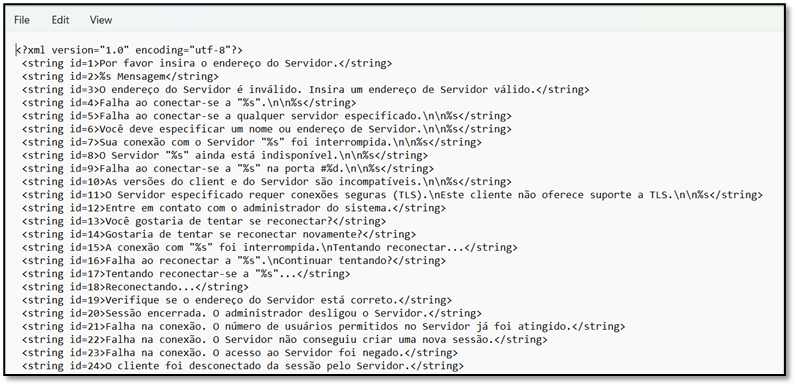Open the Edit menu
This screenshot has width=797, height=387.
pyautogui.click(x=60, y=20)
